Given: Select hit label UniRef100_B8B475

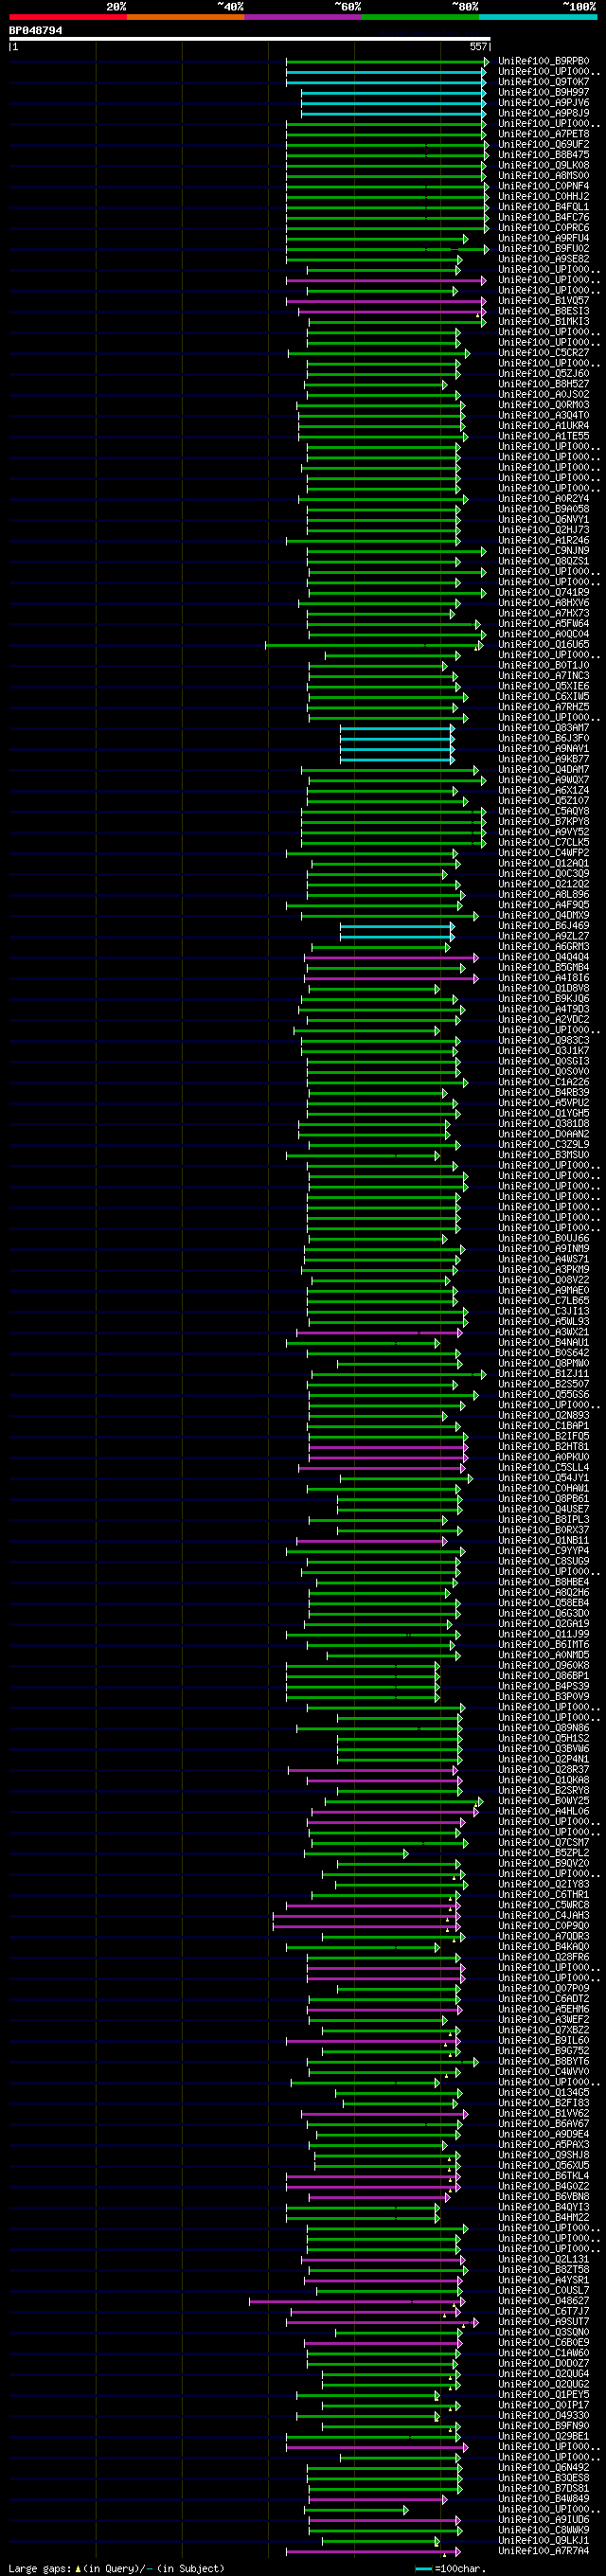Looking at the screenshot, I should click(x=544, y=155).
